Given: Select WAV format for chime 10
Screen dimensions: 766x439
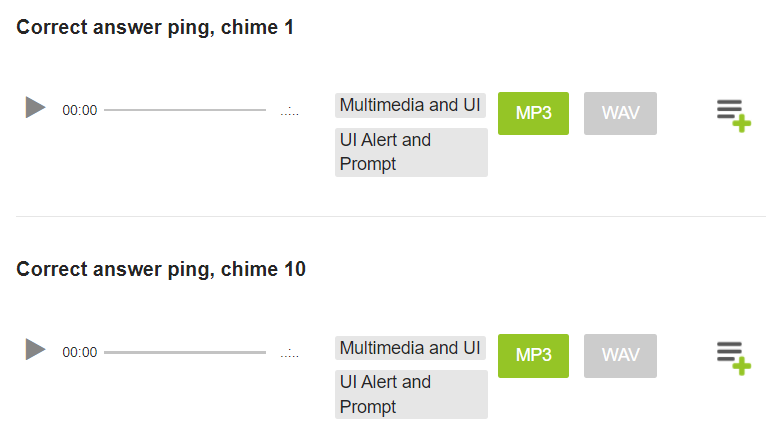Looking at the screenshot, I should (620, 355).
